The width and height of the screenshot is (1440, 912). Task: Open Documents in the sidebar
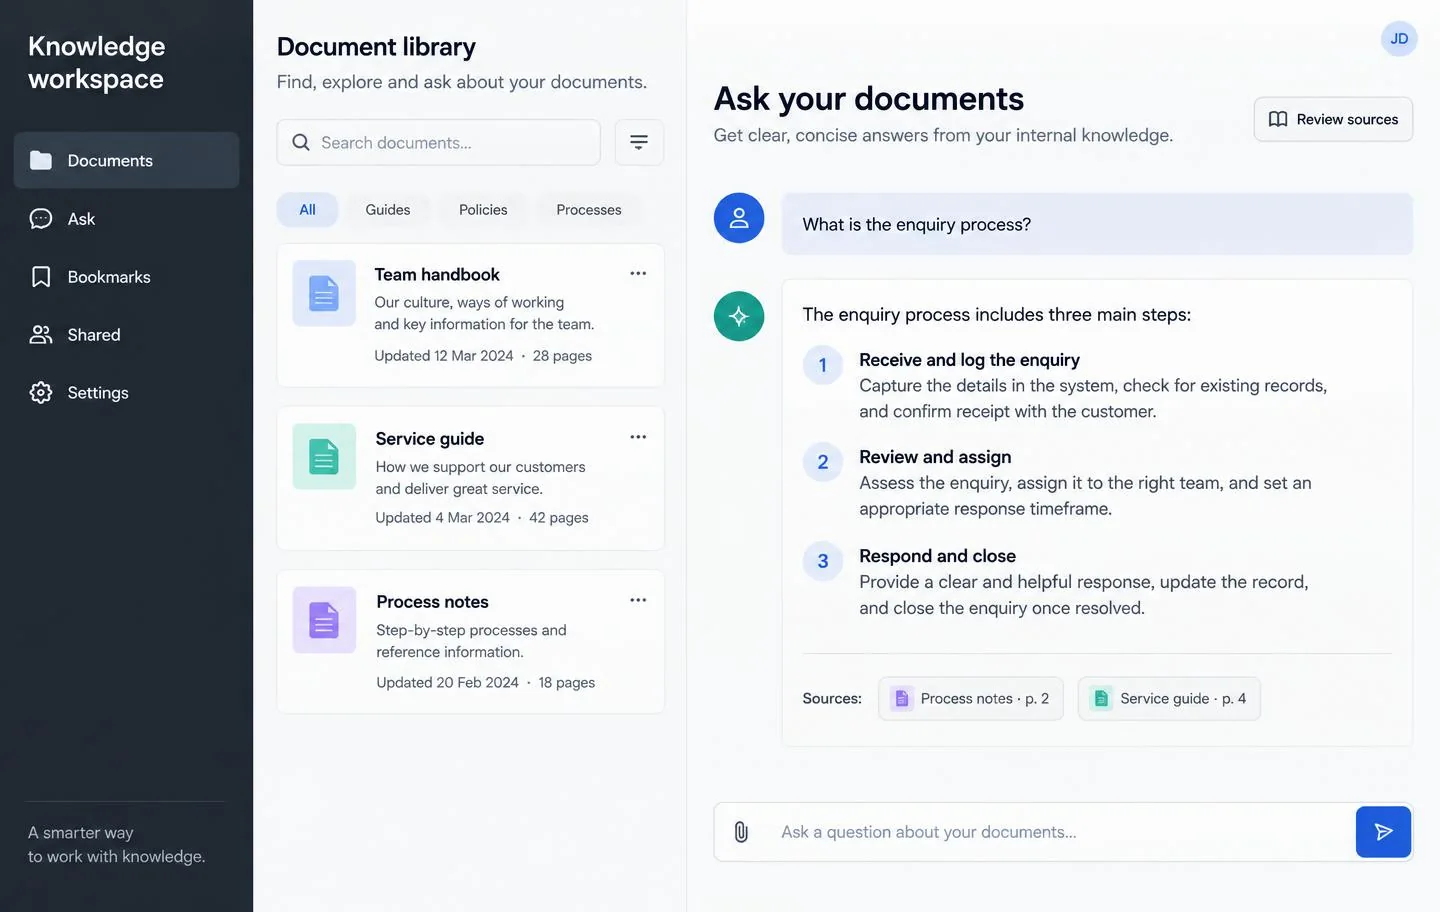coord(126,160)
